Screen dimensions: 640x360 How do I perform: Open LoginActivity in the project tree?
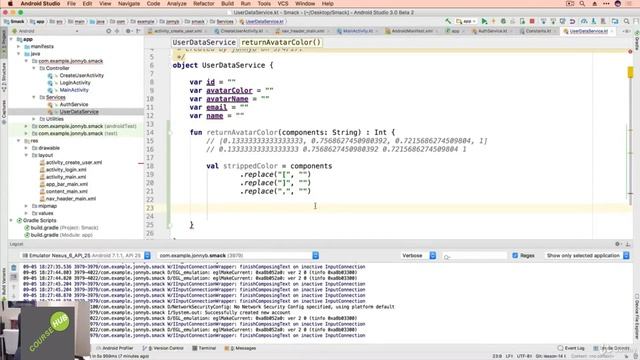tap(75, 83)
